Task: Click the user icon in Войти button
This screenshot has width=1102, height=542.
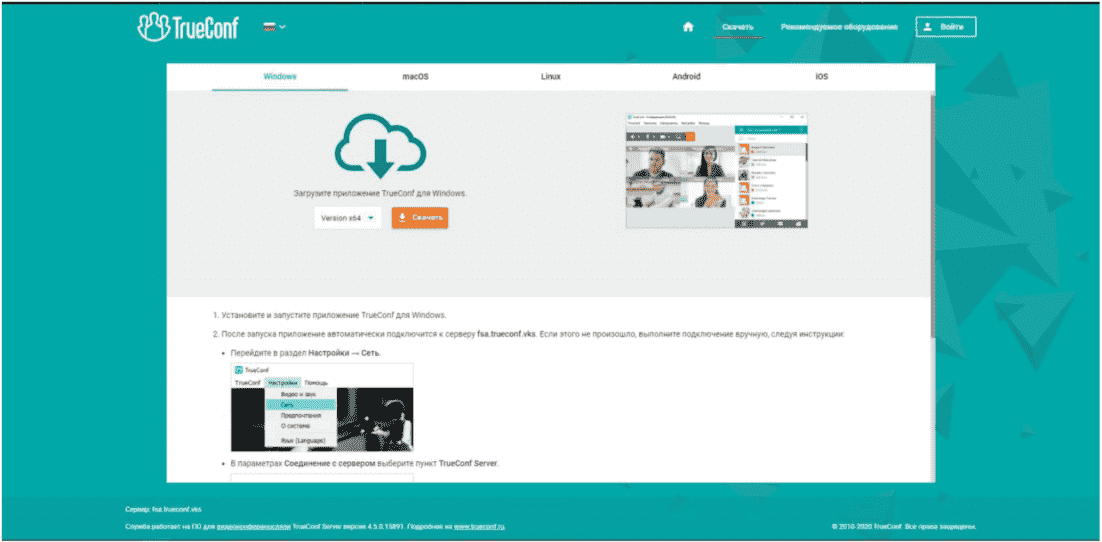Action: [928, 27]
